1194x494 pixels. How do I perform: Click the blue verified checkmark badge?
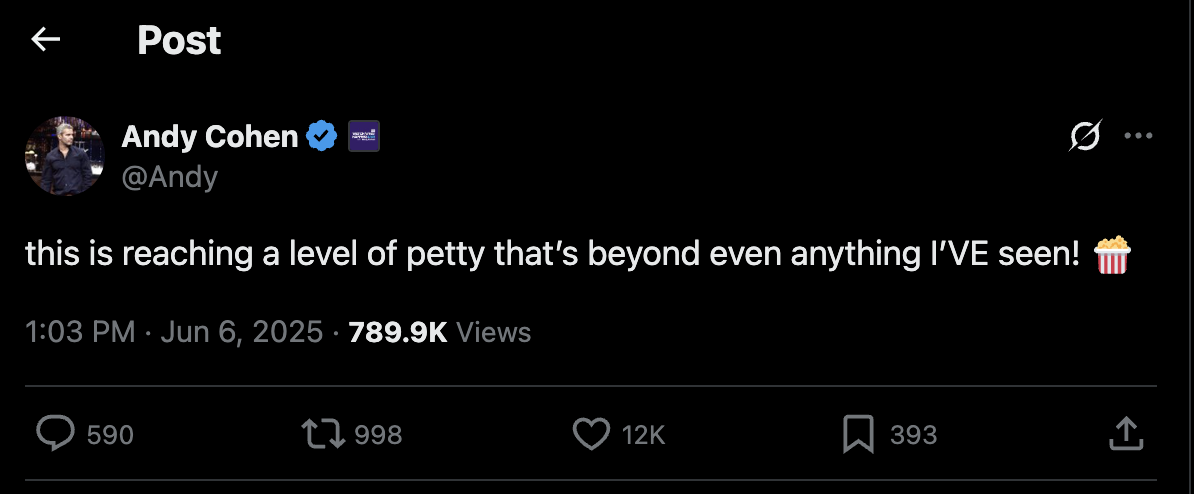pos(321,136)
